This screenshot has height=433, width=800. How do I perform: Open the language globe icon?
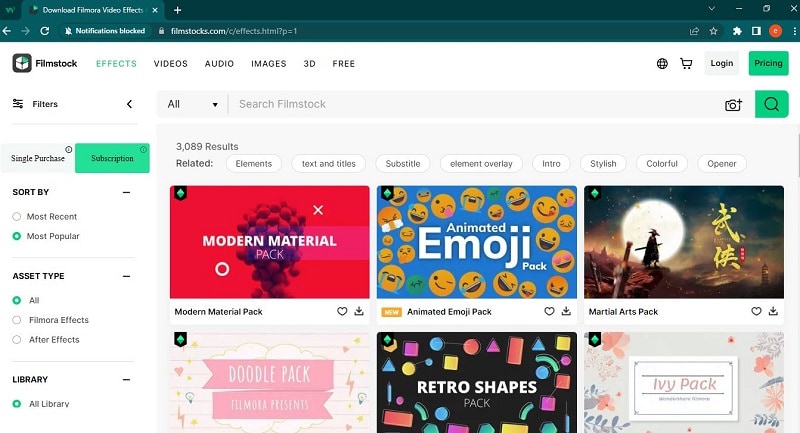point(662,64)
